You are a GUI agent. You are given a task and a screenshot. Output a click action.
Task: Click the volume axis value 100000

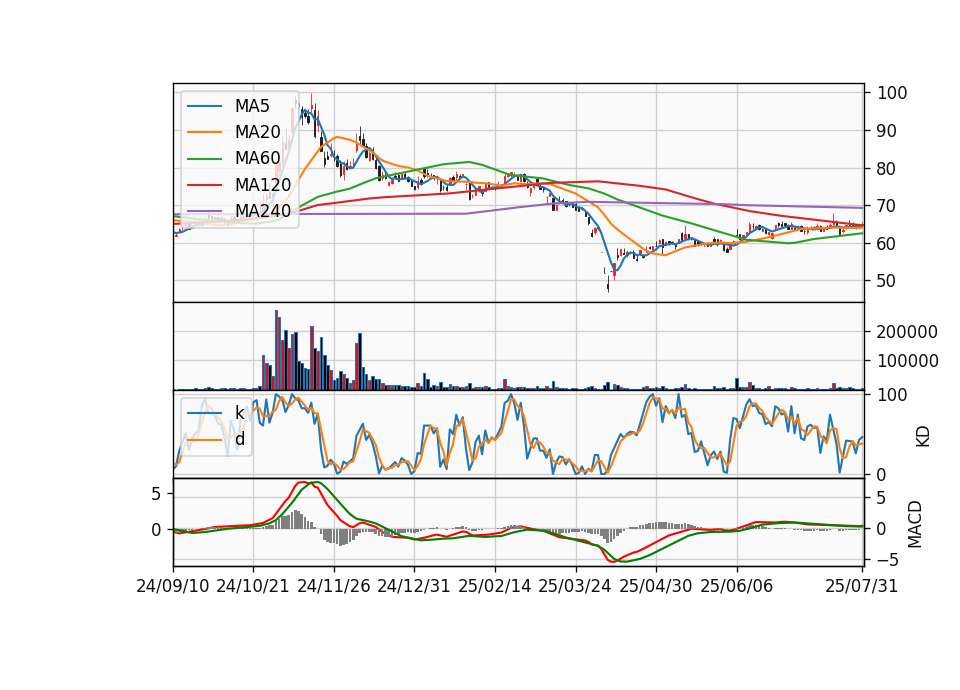coord(907,361)
